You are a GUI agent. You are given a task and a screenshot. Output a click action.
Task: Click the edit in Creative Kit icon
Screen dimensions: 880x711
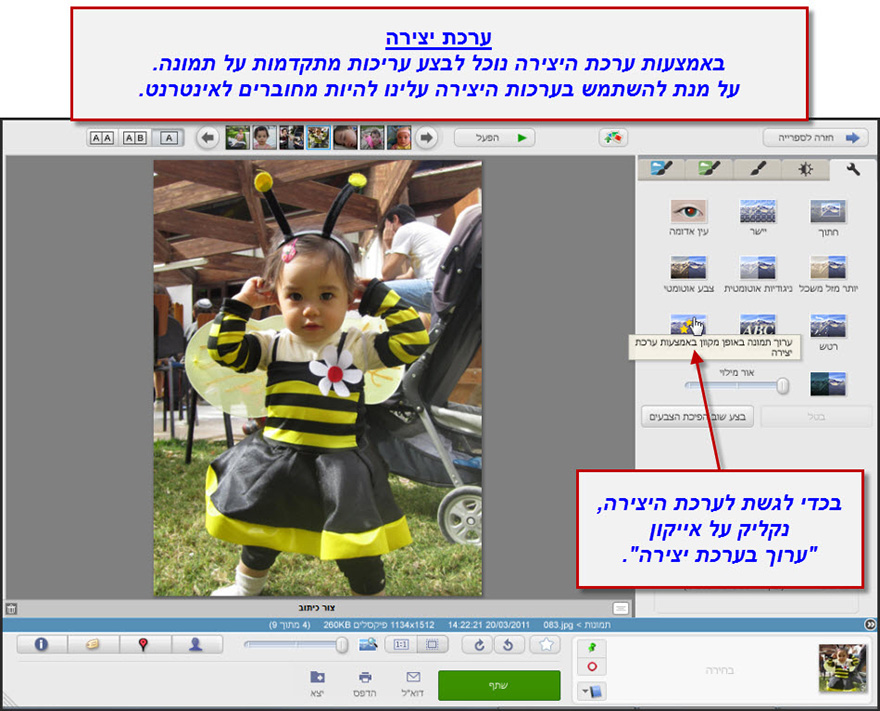[688, 322]
